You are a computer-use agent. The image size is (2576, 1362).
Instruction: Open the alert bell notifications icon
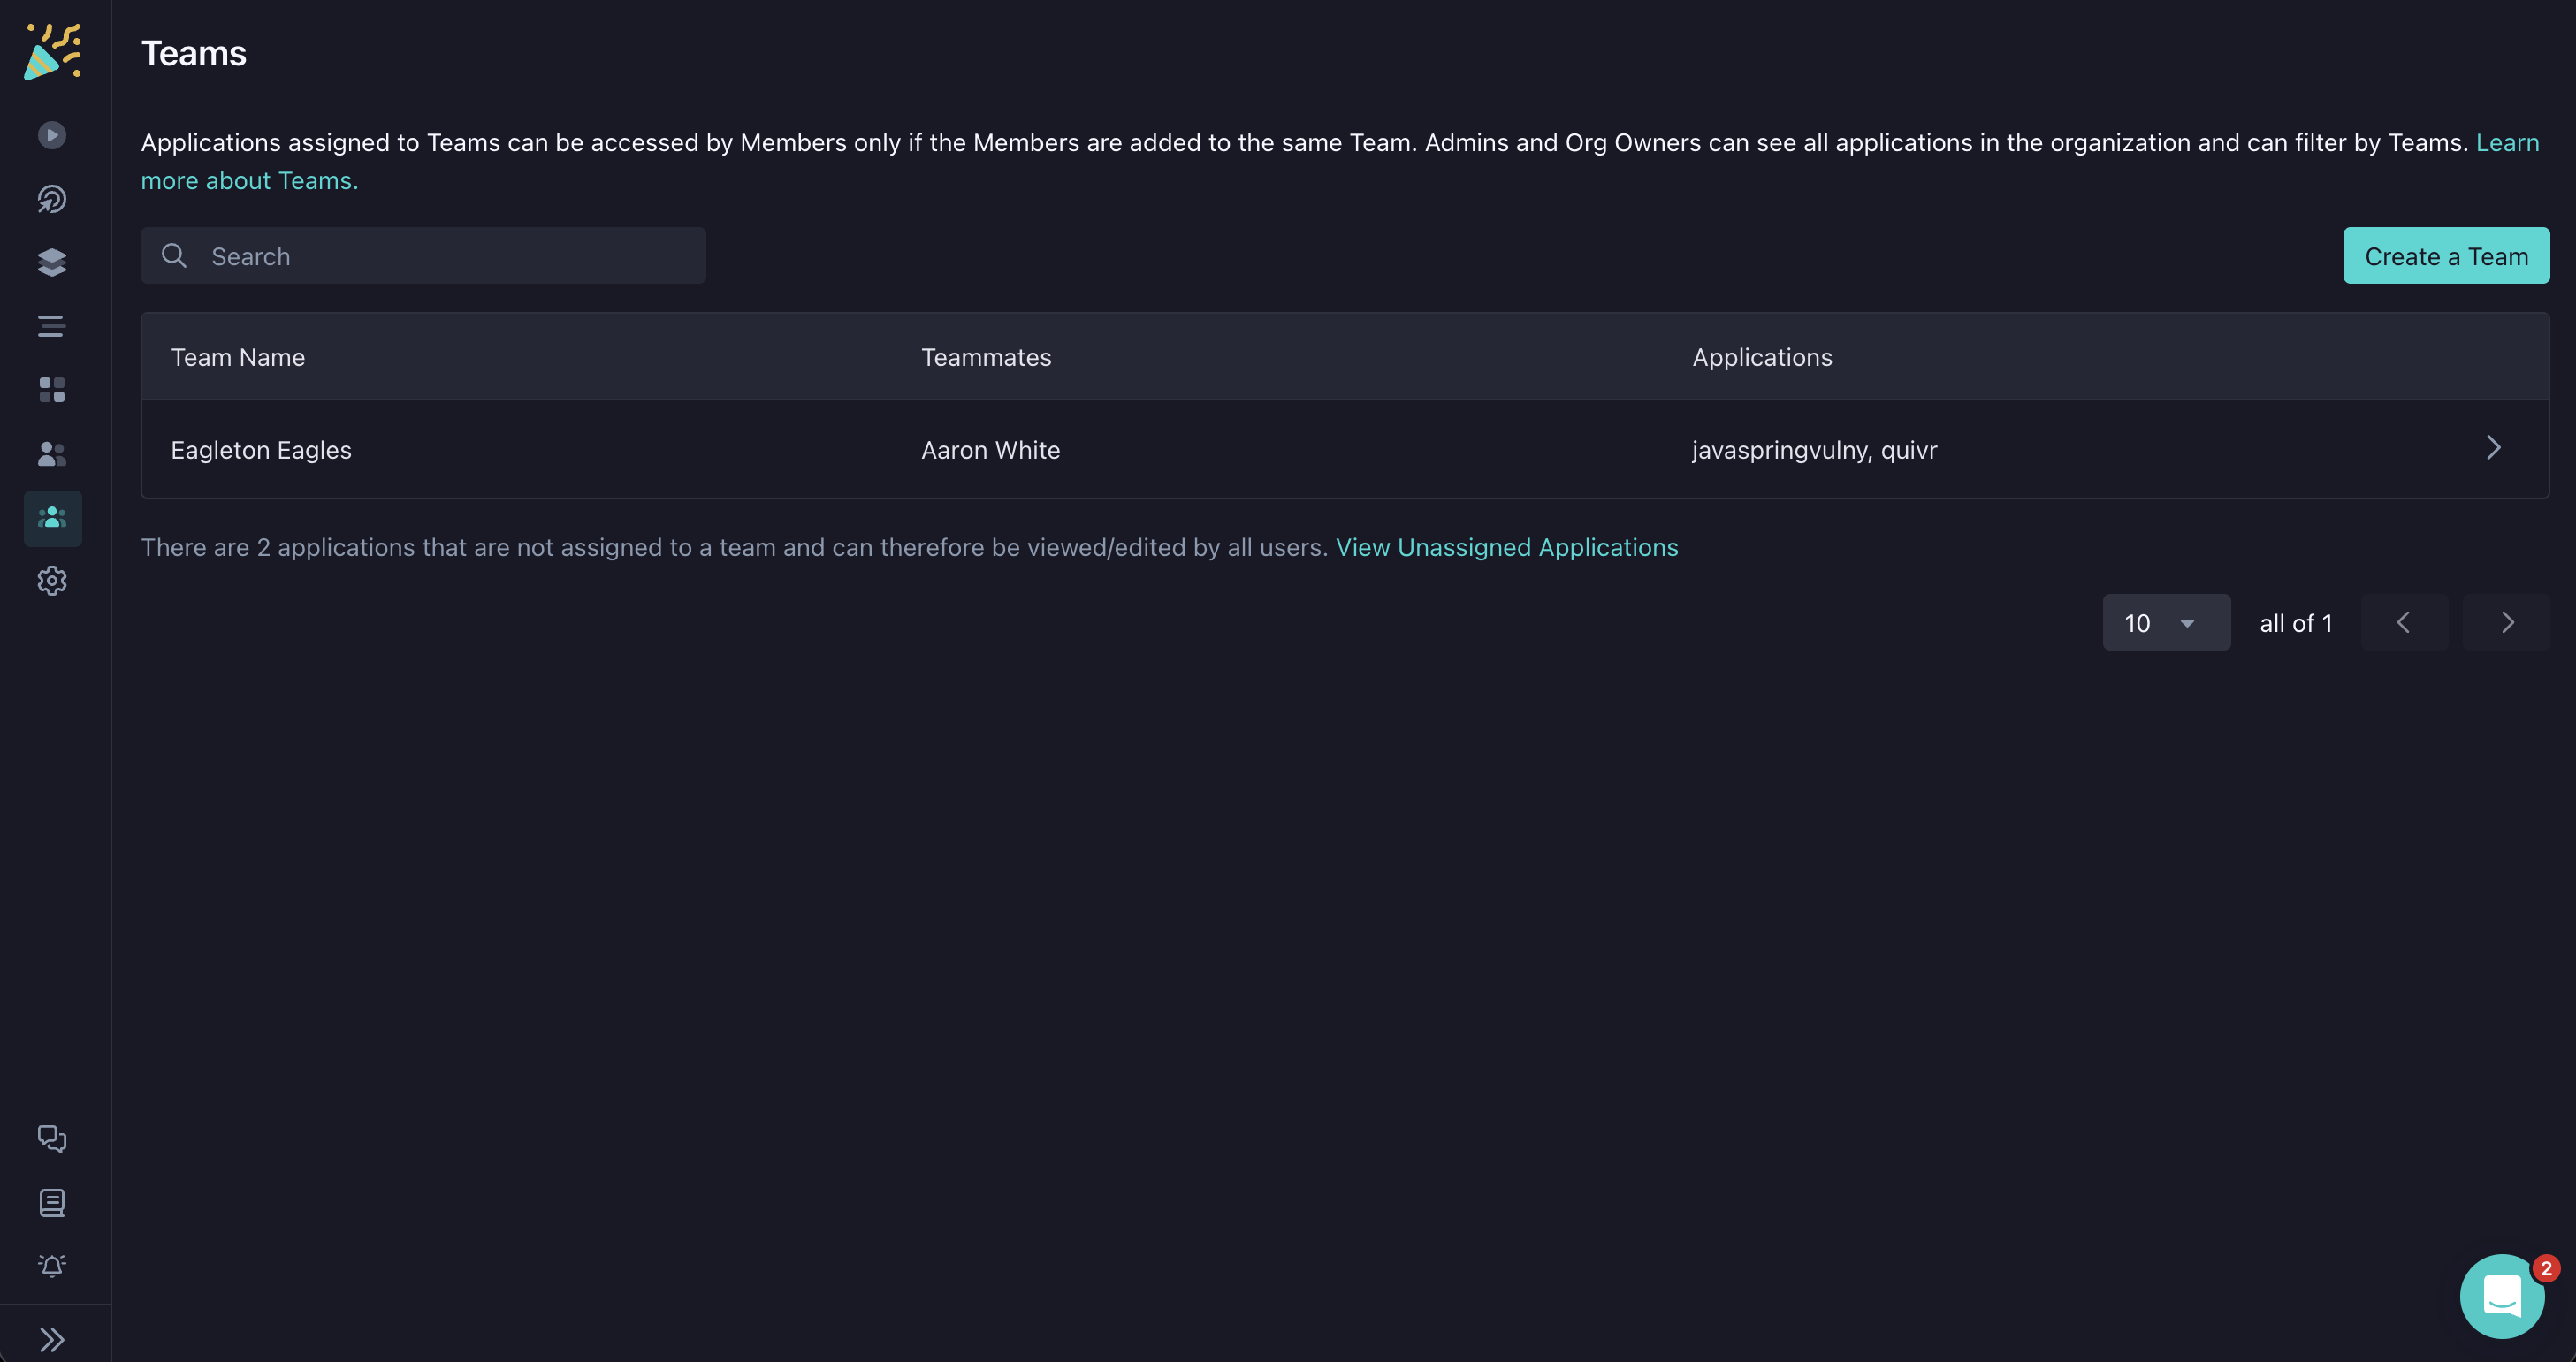pyautogui.click(x=52, y=1266)
